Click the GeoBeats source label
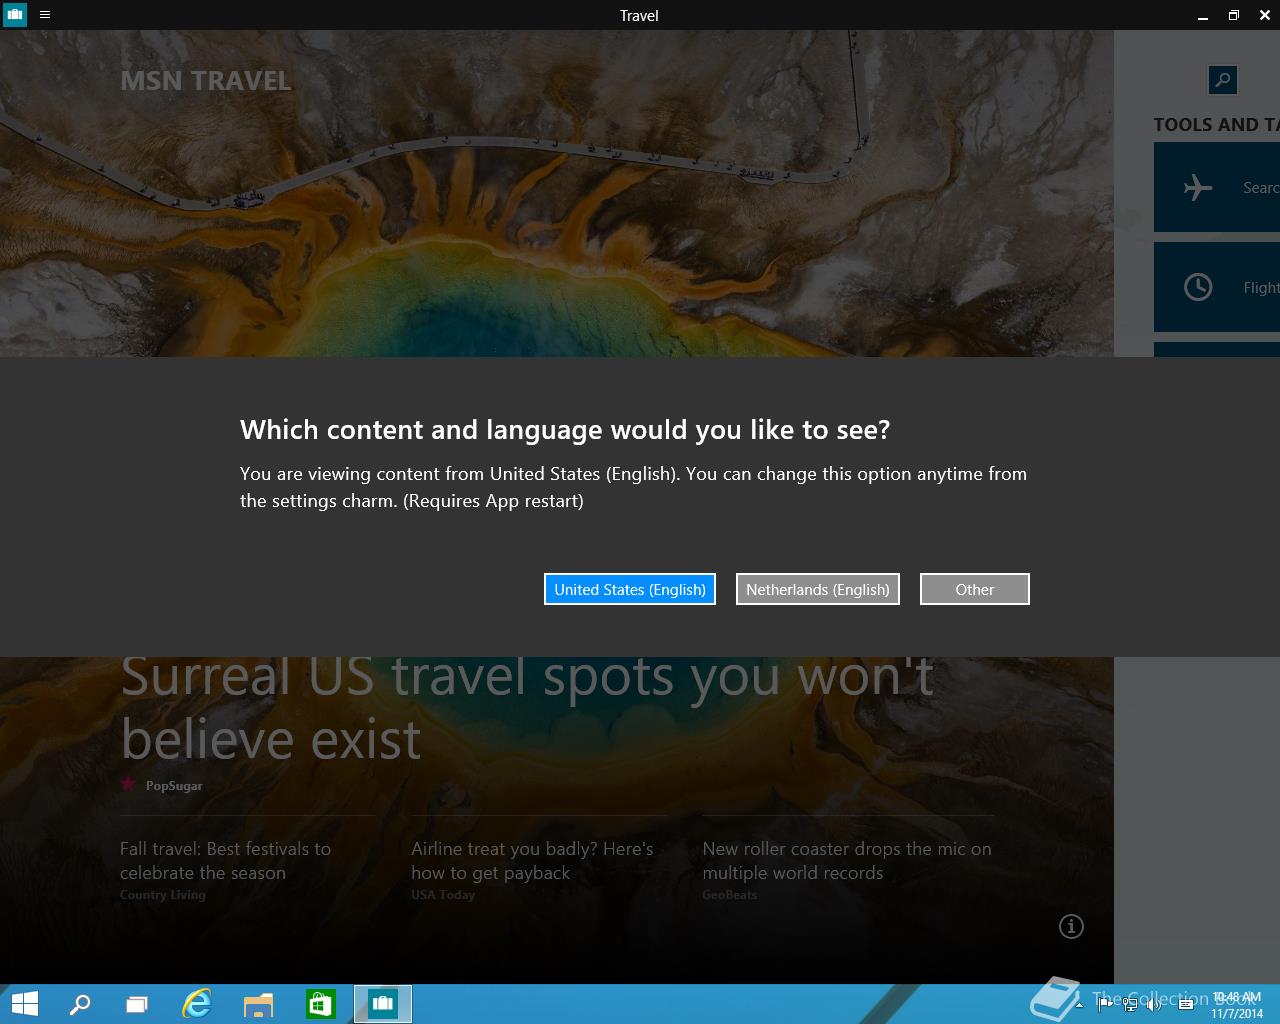The height and width of the screenshot is (1024, 1280). coord(730,895)
